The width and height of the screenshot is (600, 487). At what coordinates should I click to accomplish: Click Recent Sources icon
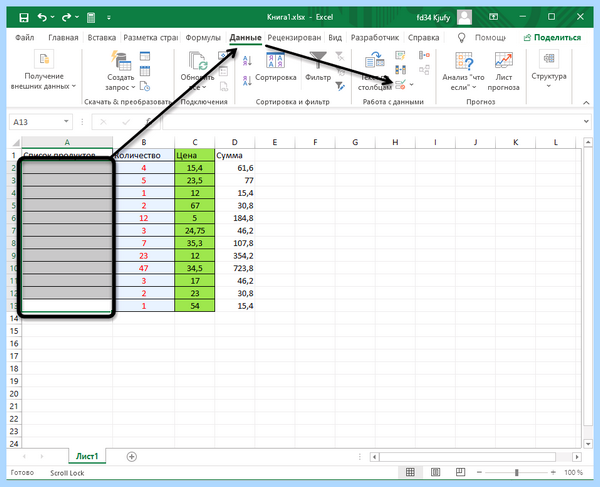coord(145,86)
